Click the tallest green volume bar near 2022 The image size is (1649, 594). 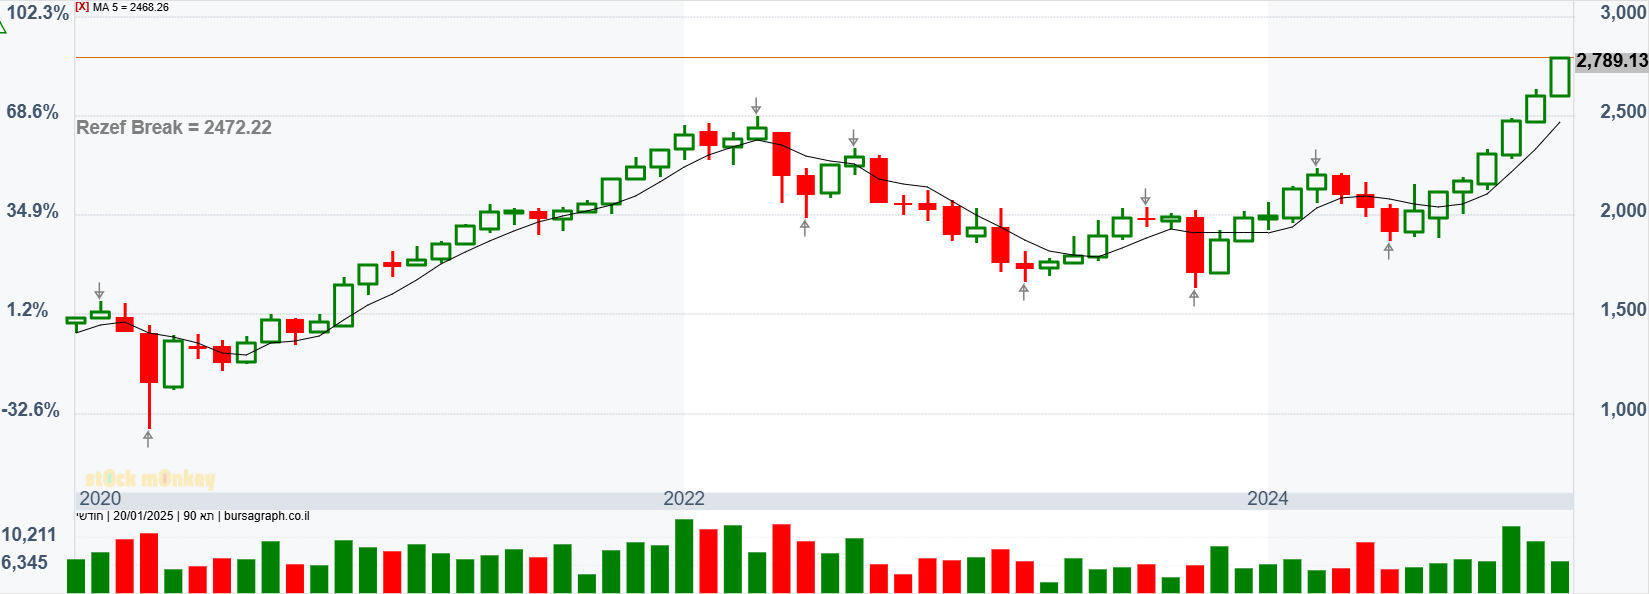pyautogui.click(x=684, y=556)
